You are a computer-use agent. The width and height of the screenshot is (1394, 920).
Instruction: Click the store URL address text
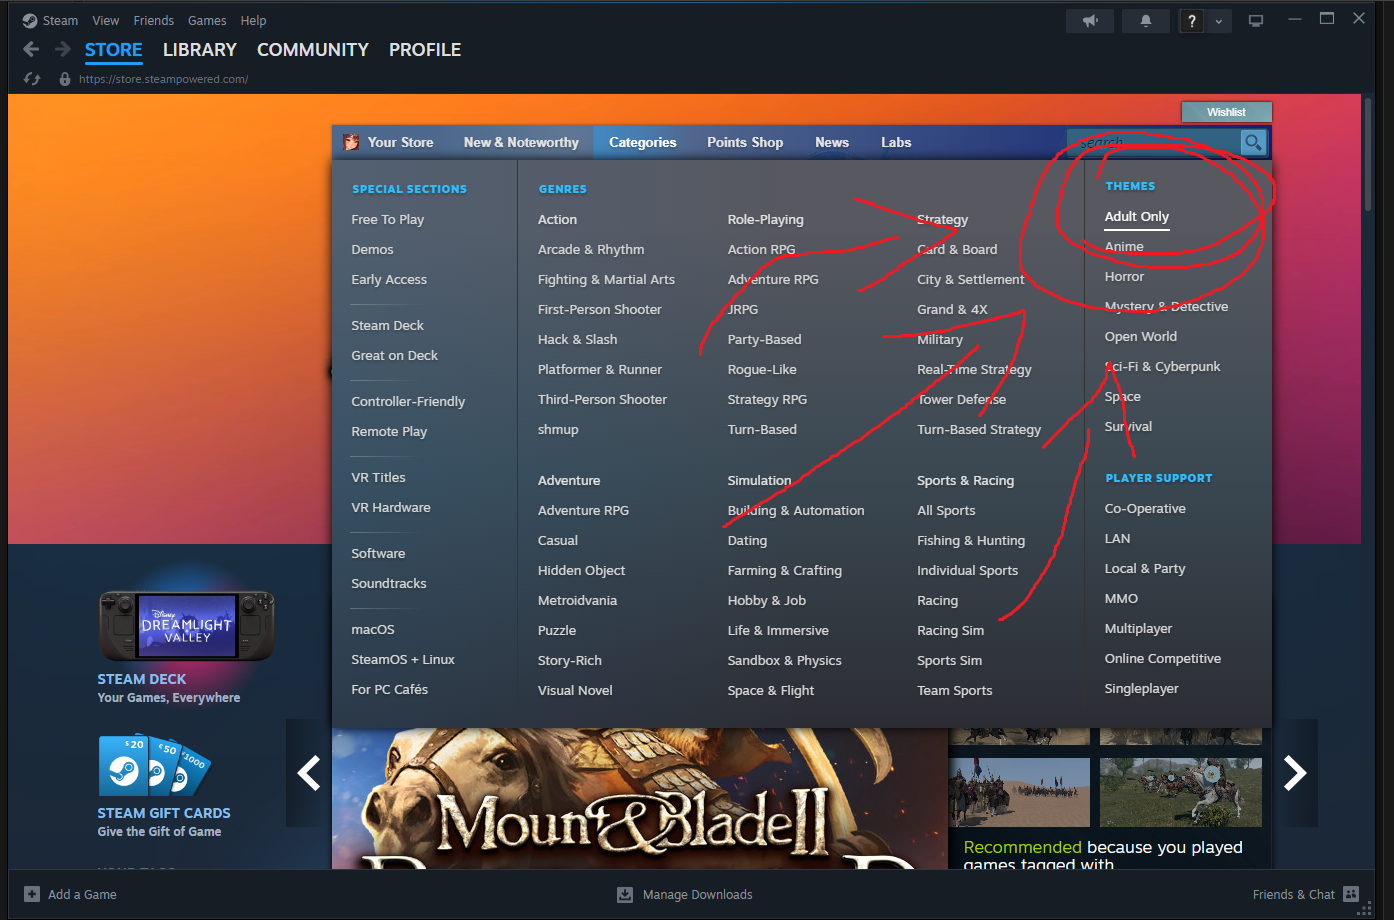[x=163, y=79]
